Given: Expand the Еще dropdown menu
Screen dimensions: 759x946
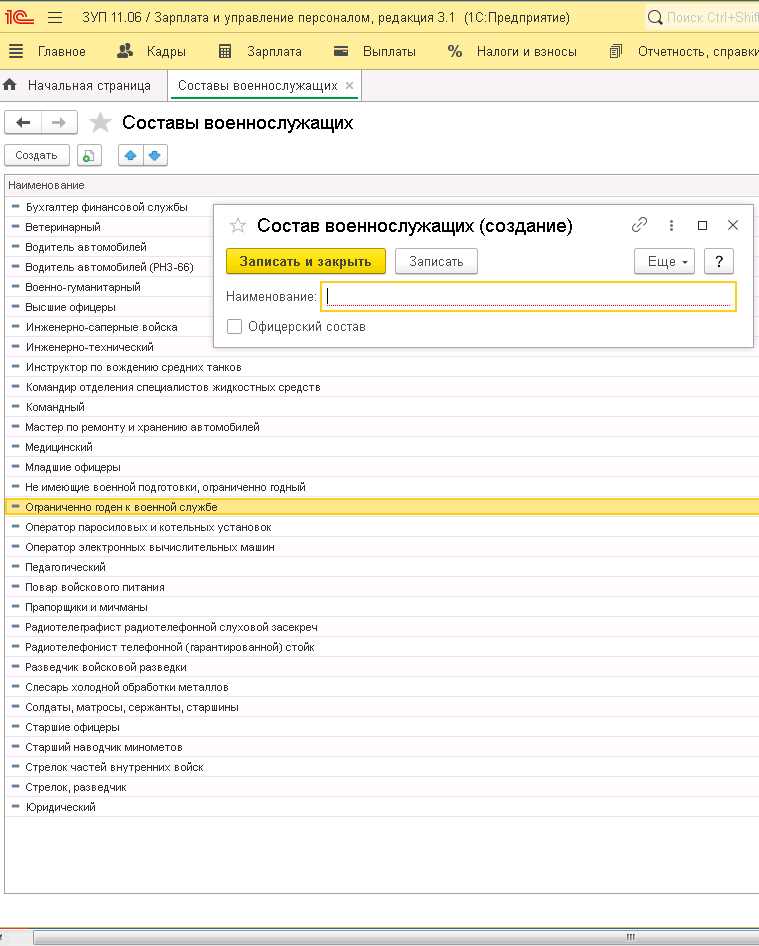Looking at the screenshot, I should (664, 261).
